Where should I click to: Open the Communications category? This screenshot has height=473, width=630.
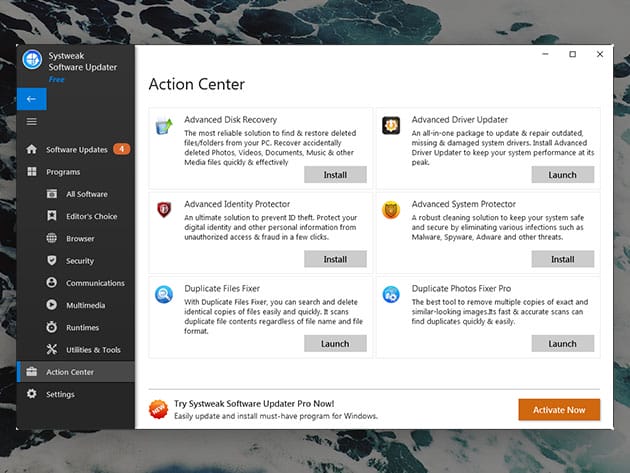tap(76, 283)
